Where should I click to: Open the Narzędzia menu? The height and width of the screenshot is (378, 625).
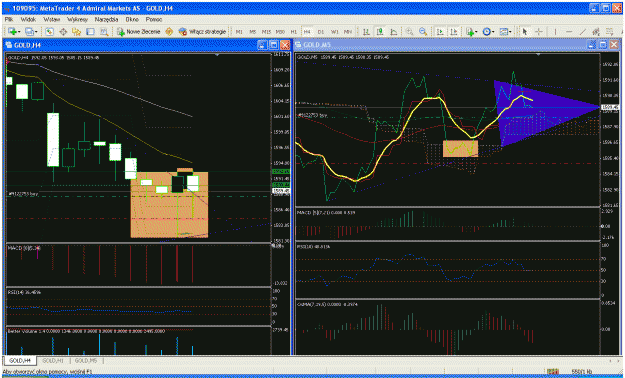point(106,19)
